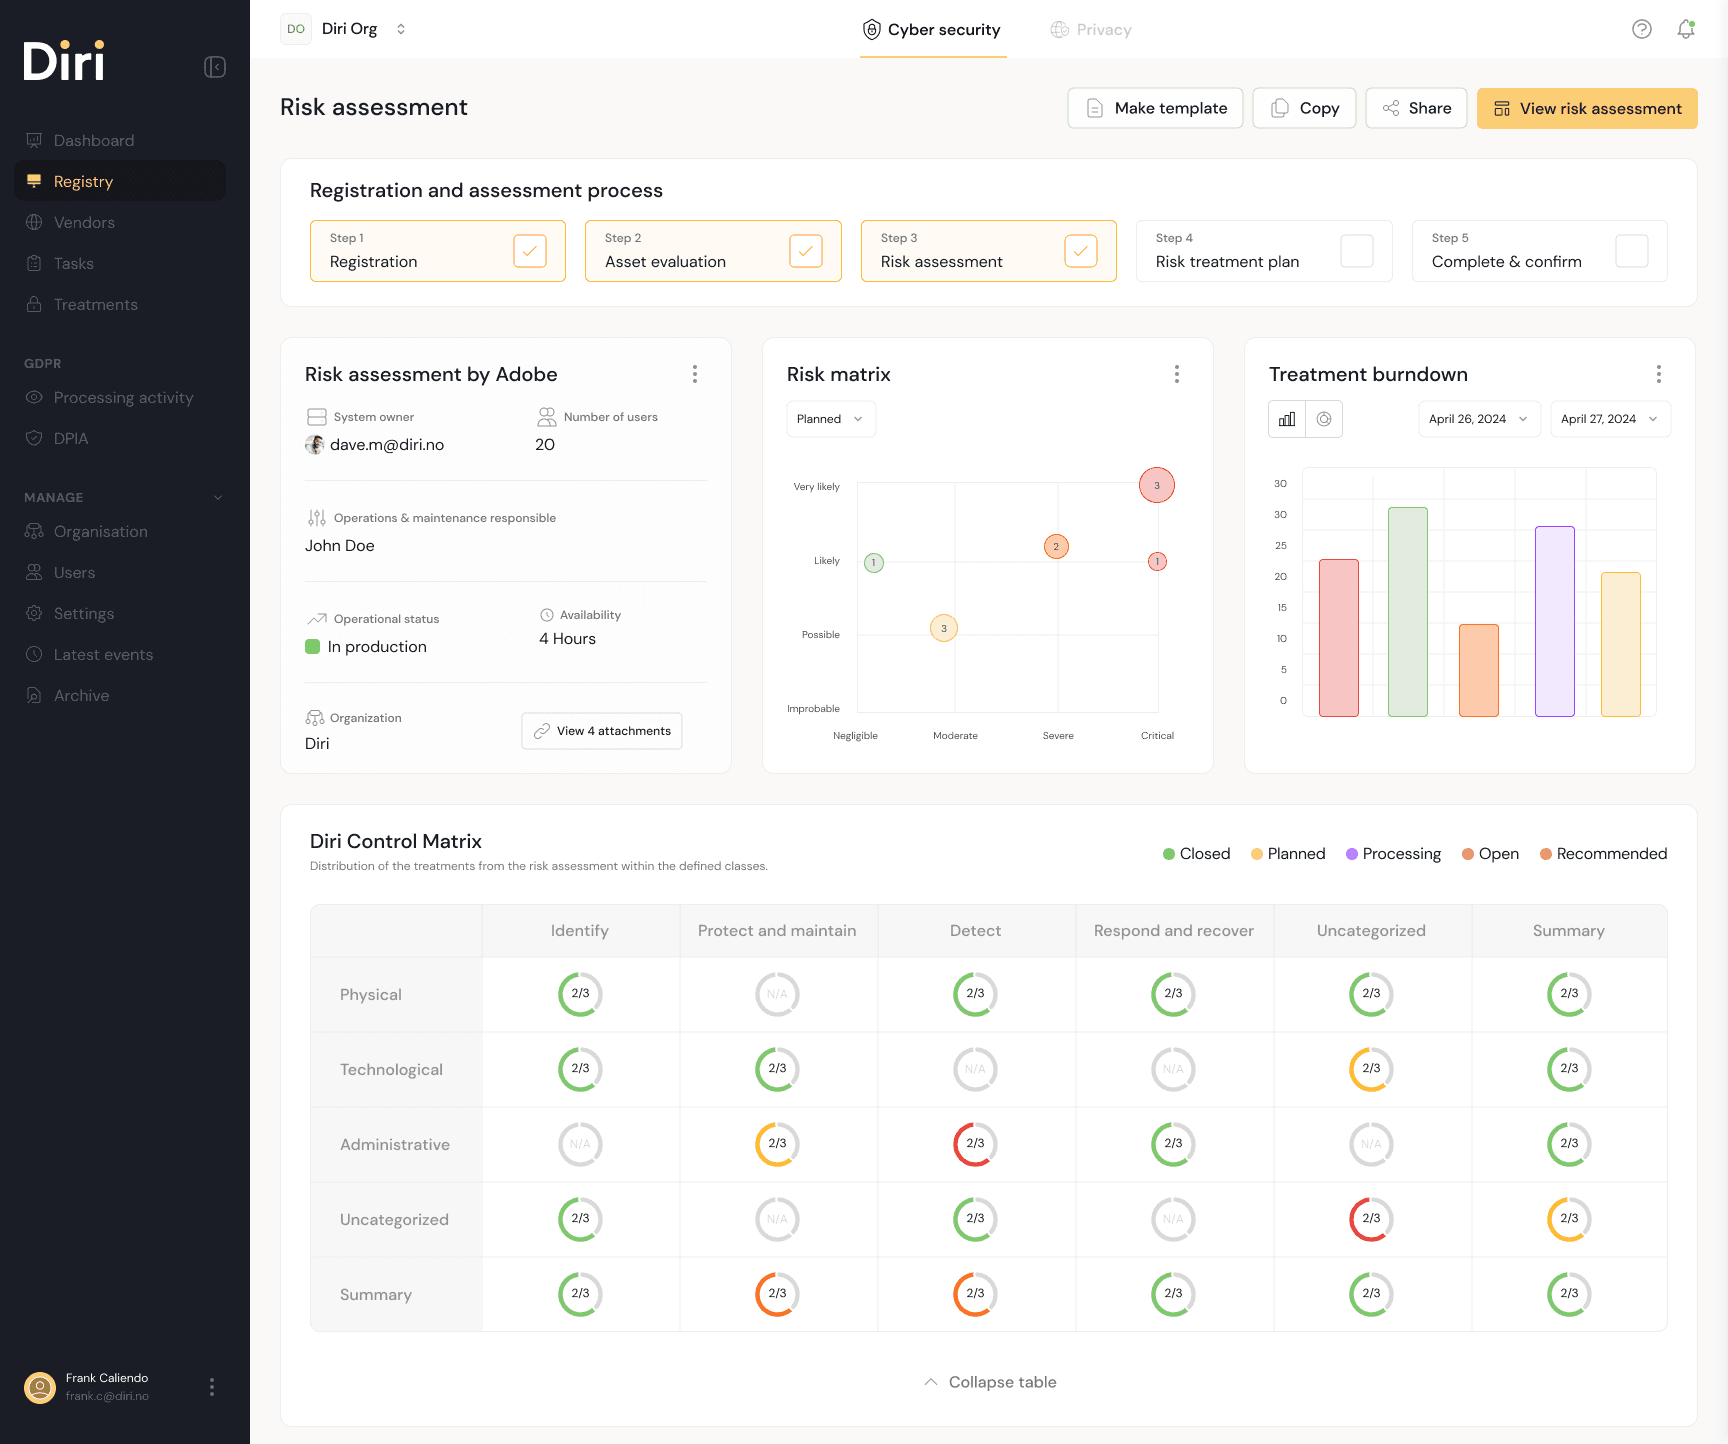
Task: Click View 4 attachments
Action: [x=602, y=731]
